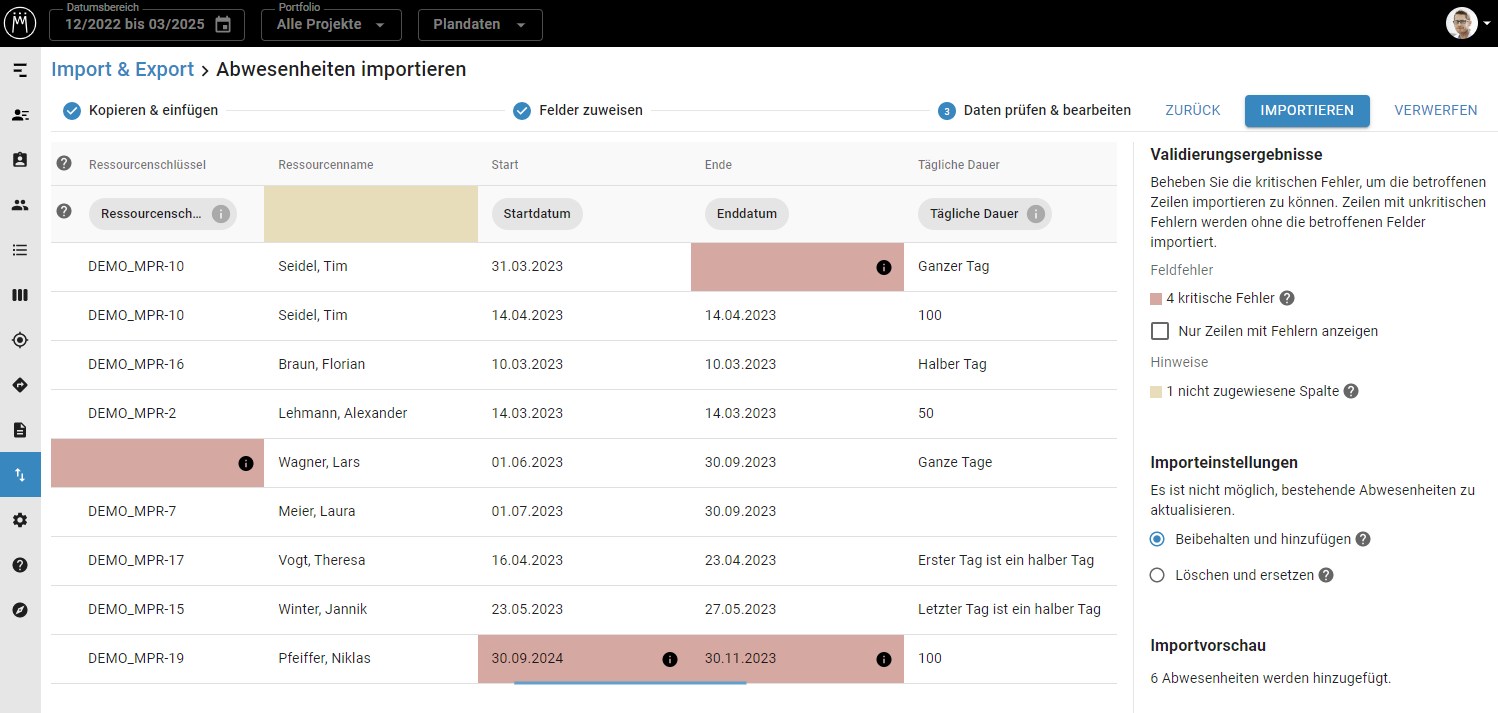Open the bulleted list icon in sidebar
The image size is (1498, 713).
point(20,250)
